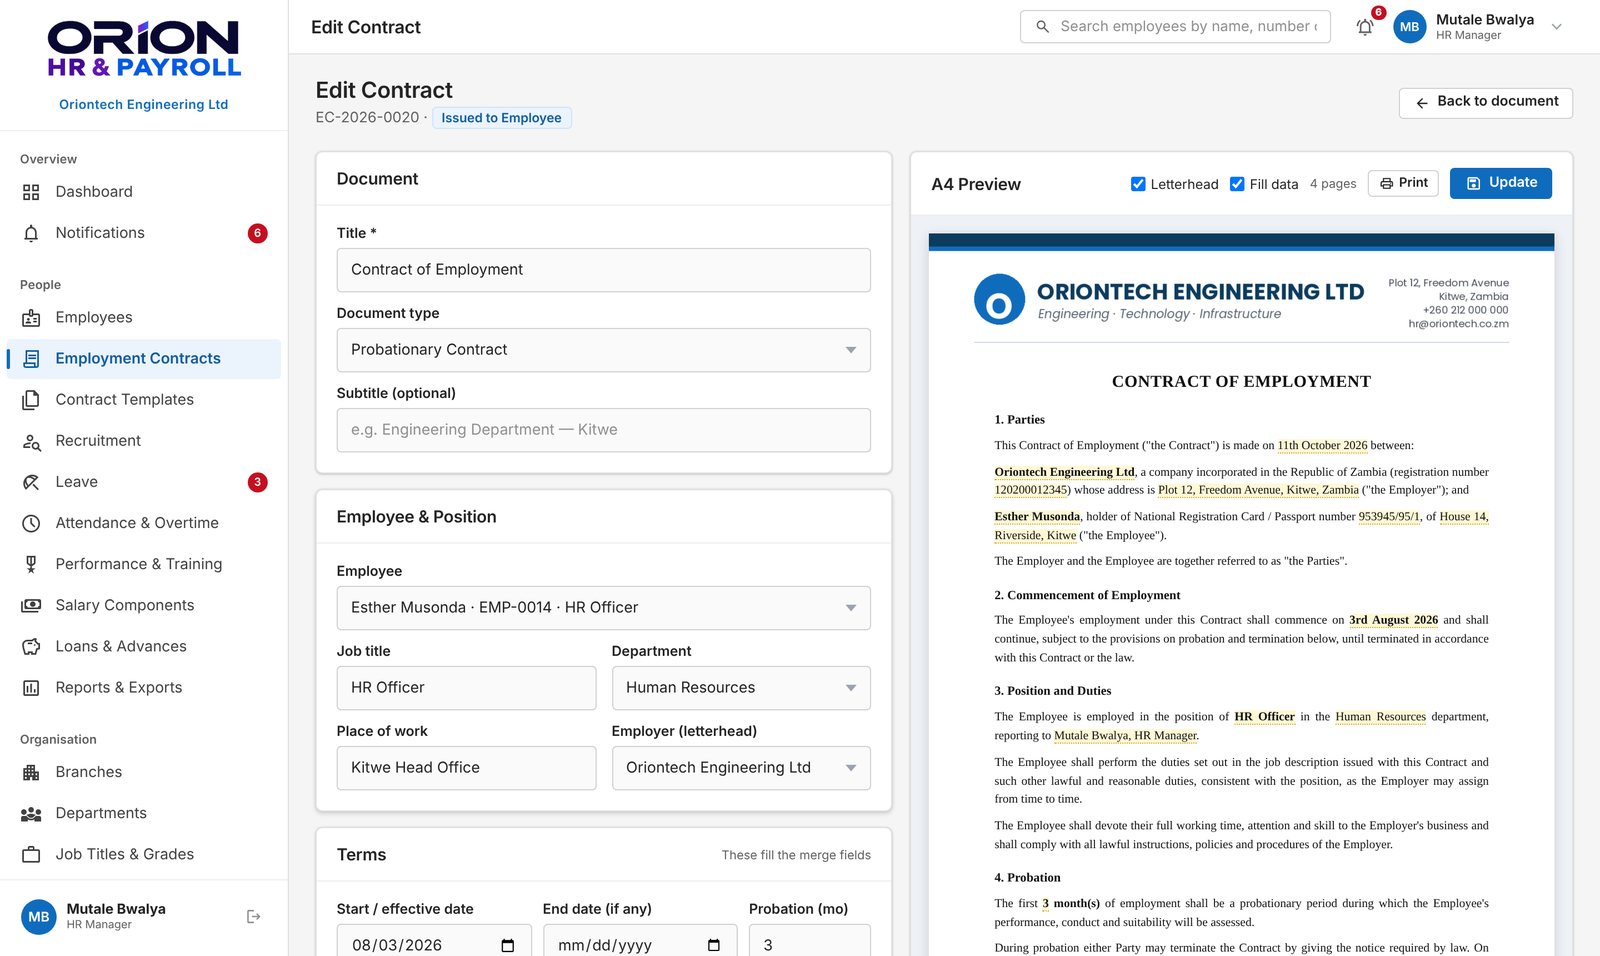Image resolution: width=1600 pixels, height=956 pixels.
Task: Click the Issued to Employee status badge
Action: 501,118
